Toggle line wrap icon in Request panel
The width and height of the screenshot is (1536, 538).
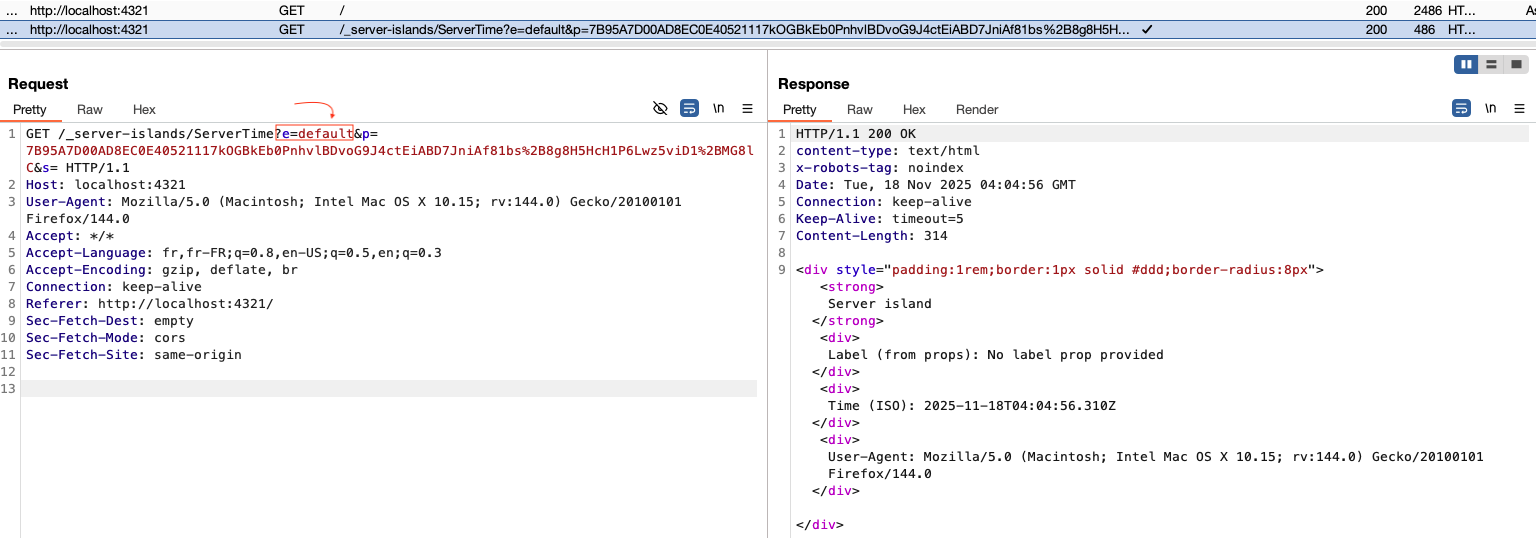point(689,108)
